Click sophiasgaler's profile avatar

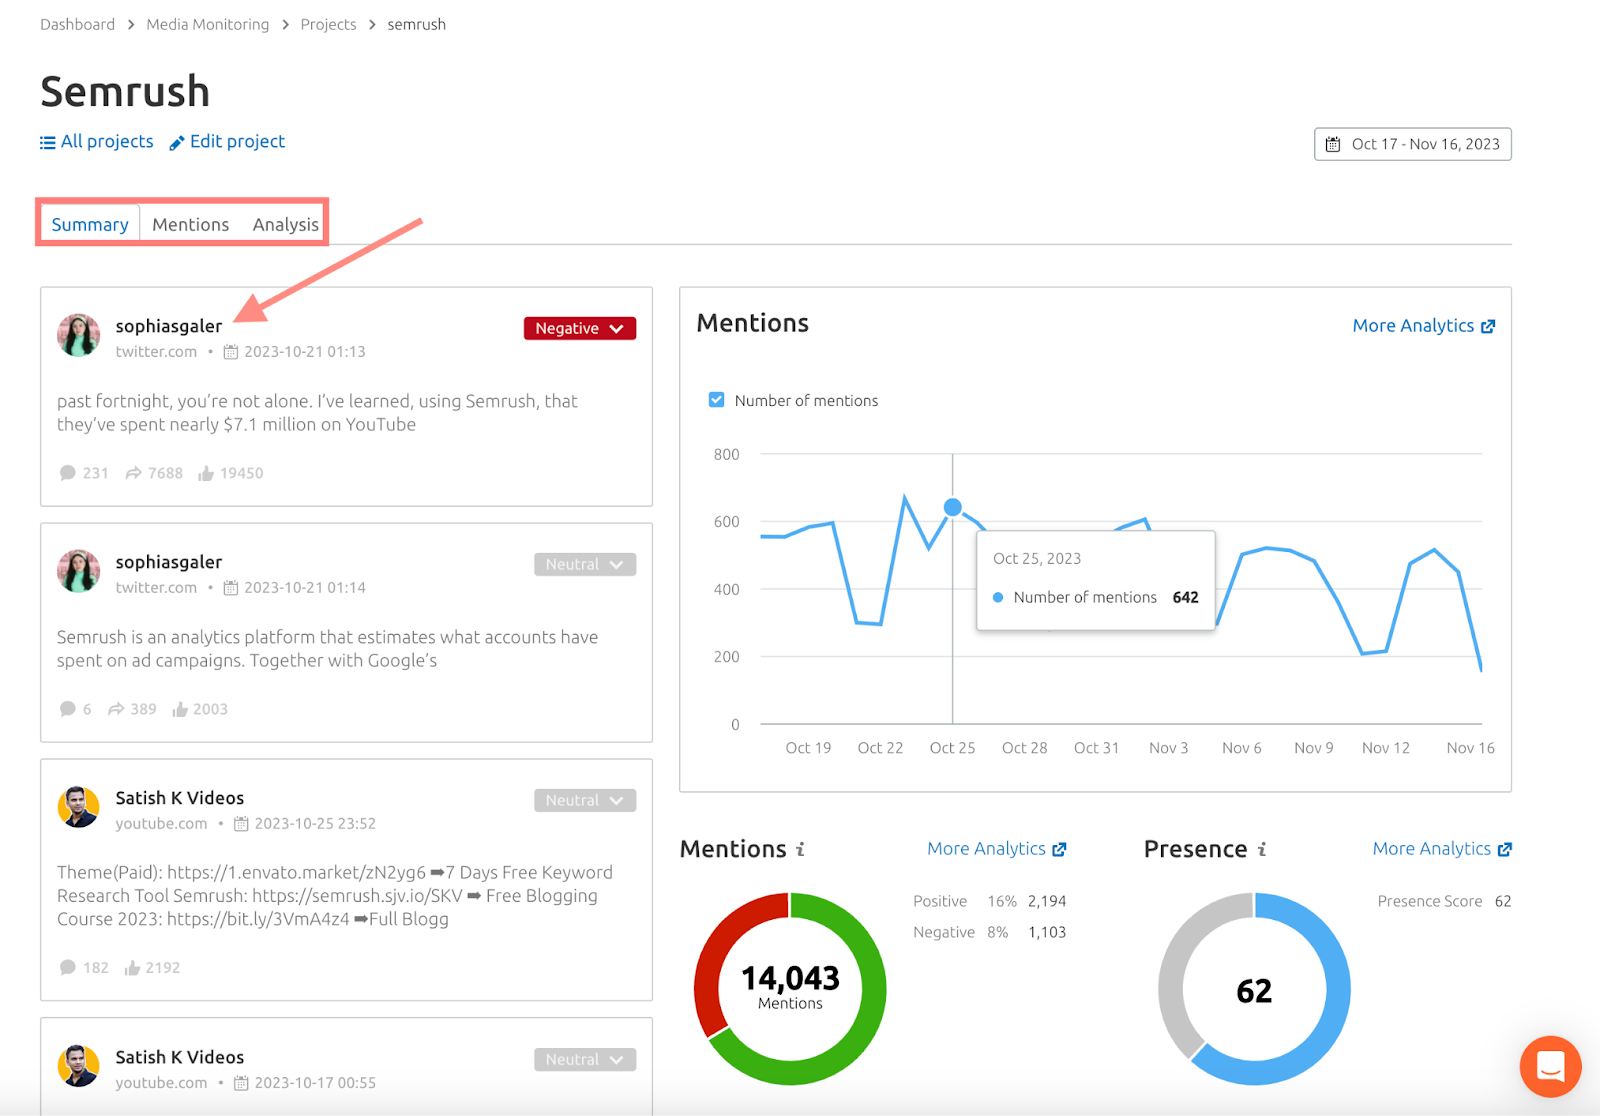tap(78, 335)
